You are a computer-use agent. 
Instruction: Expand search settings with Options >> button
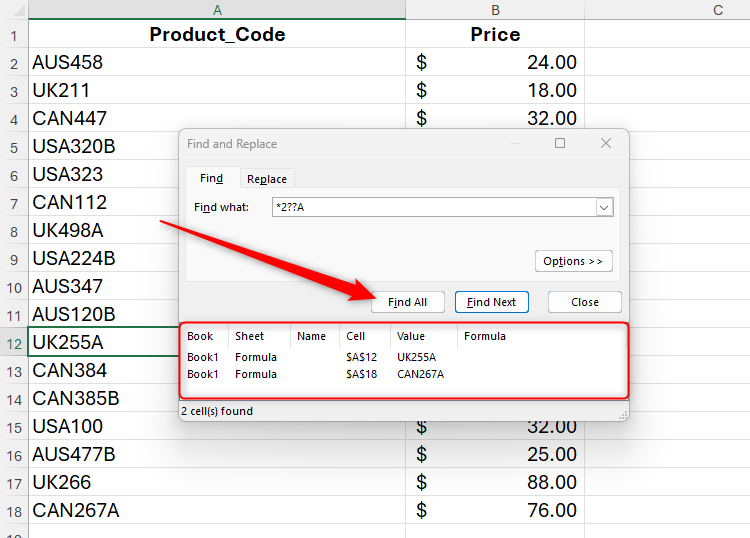click(x=573, y=261)
